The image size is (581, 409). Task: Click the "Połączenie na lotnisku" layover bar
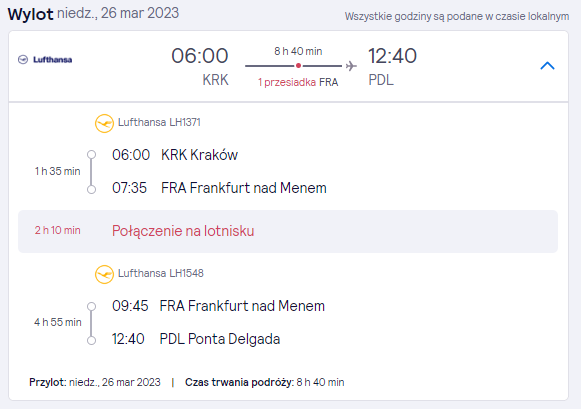coord(288,231)
